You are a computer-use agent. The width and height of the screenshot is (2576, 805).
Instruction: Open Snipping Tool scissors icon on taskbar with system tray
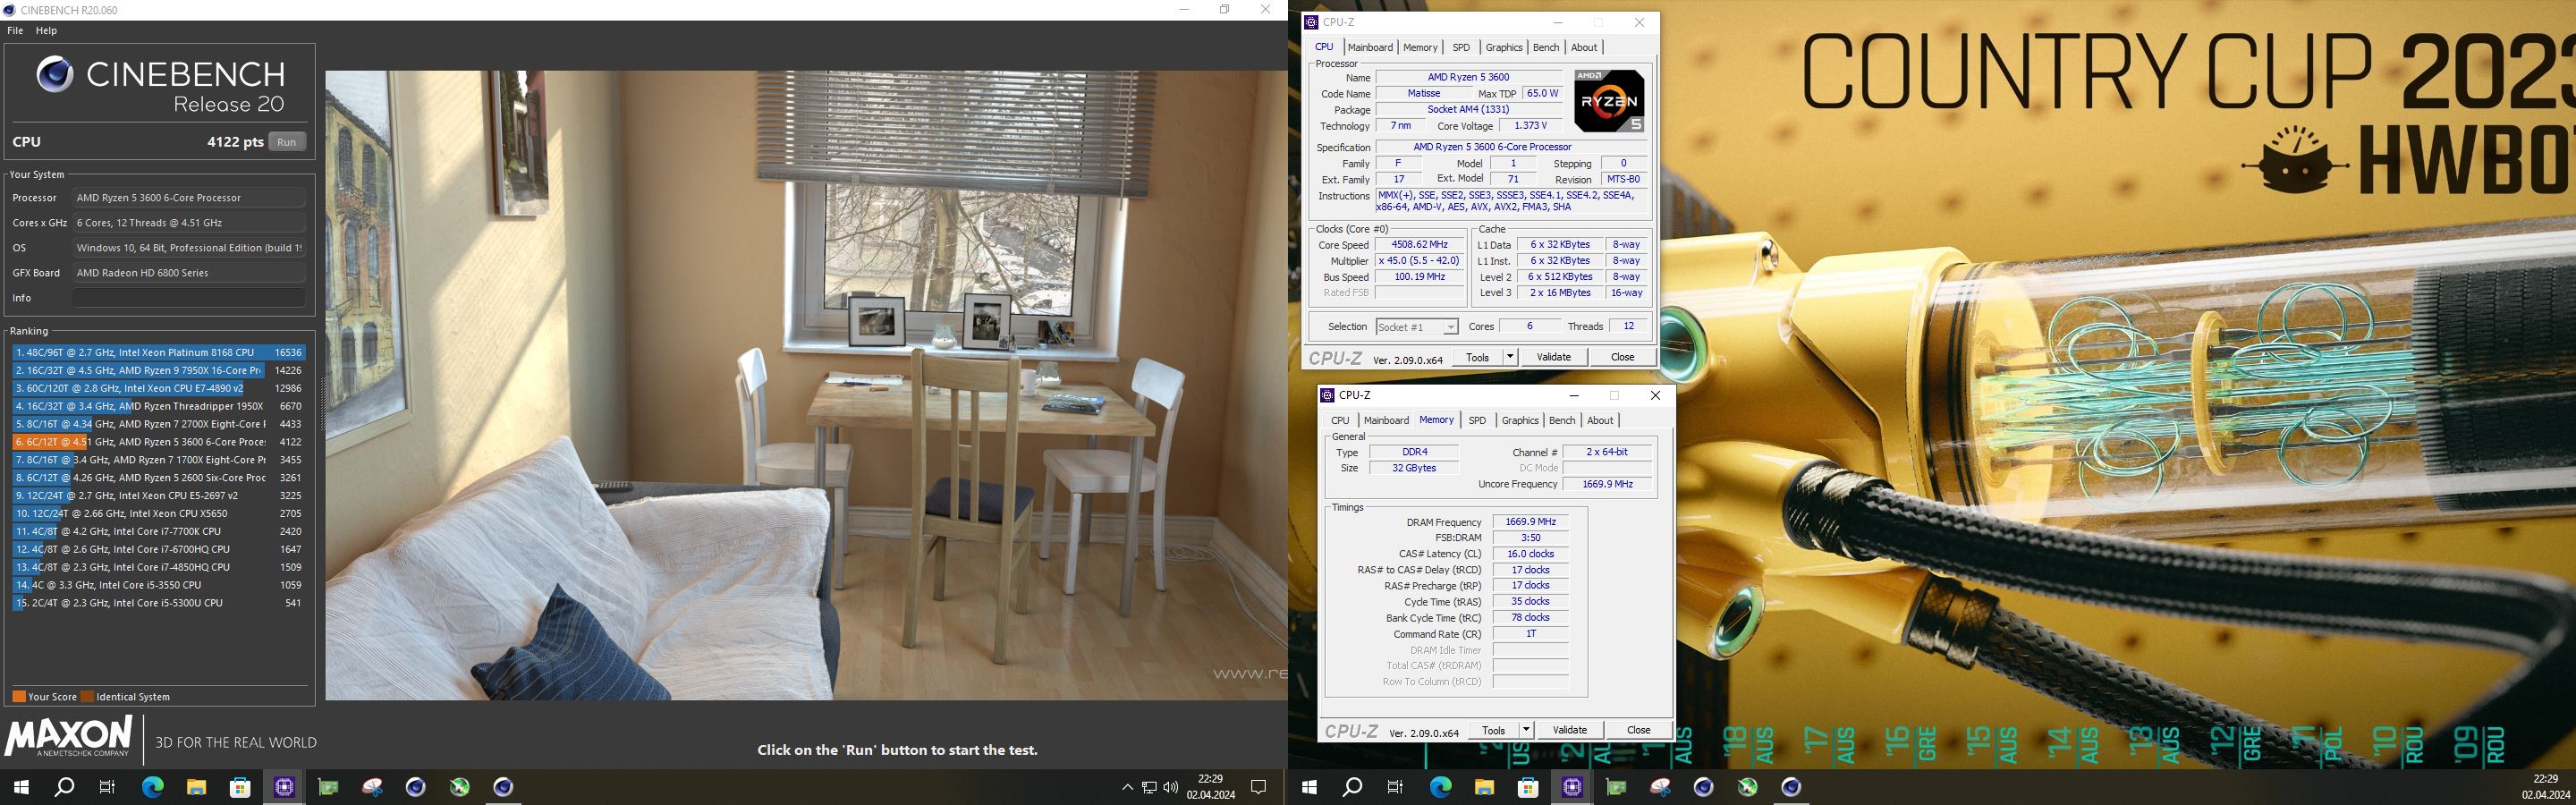[372, 787]
